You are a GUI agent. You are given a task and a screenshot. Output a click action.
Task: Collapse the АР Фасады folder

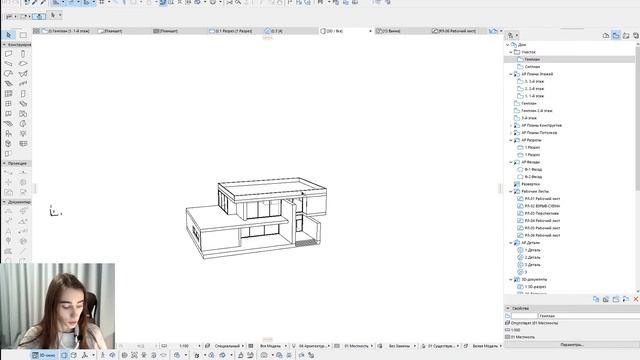pyautogui.click(x=511, y=162)
